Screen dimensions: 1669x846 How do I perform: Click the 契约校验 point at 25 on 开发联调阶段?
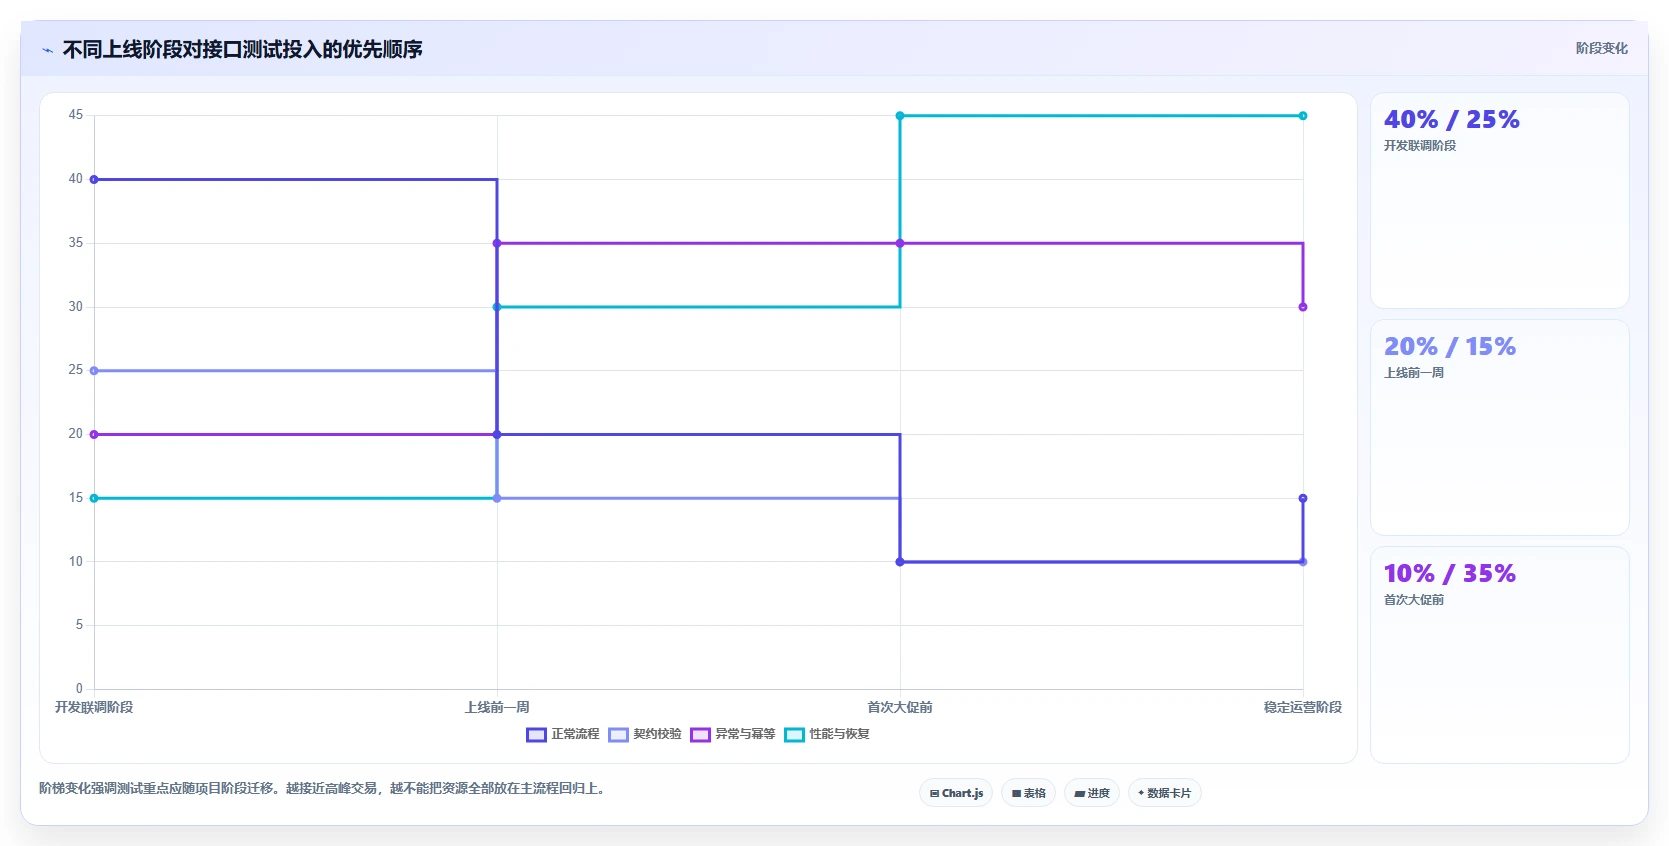94,371
